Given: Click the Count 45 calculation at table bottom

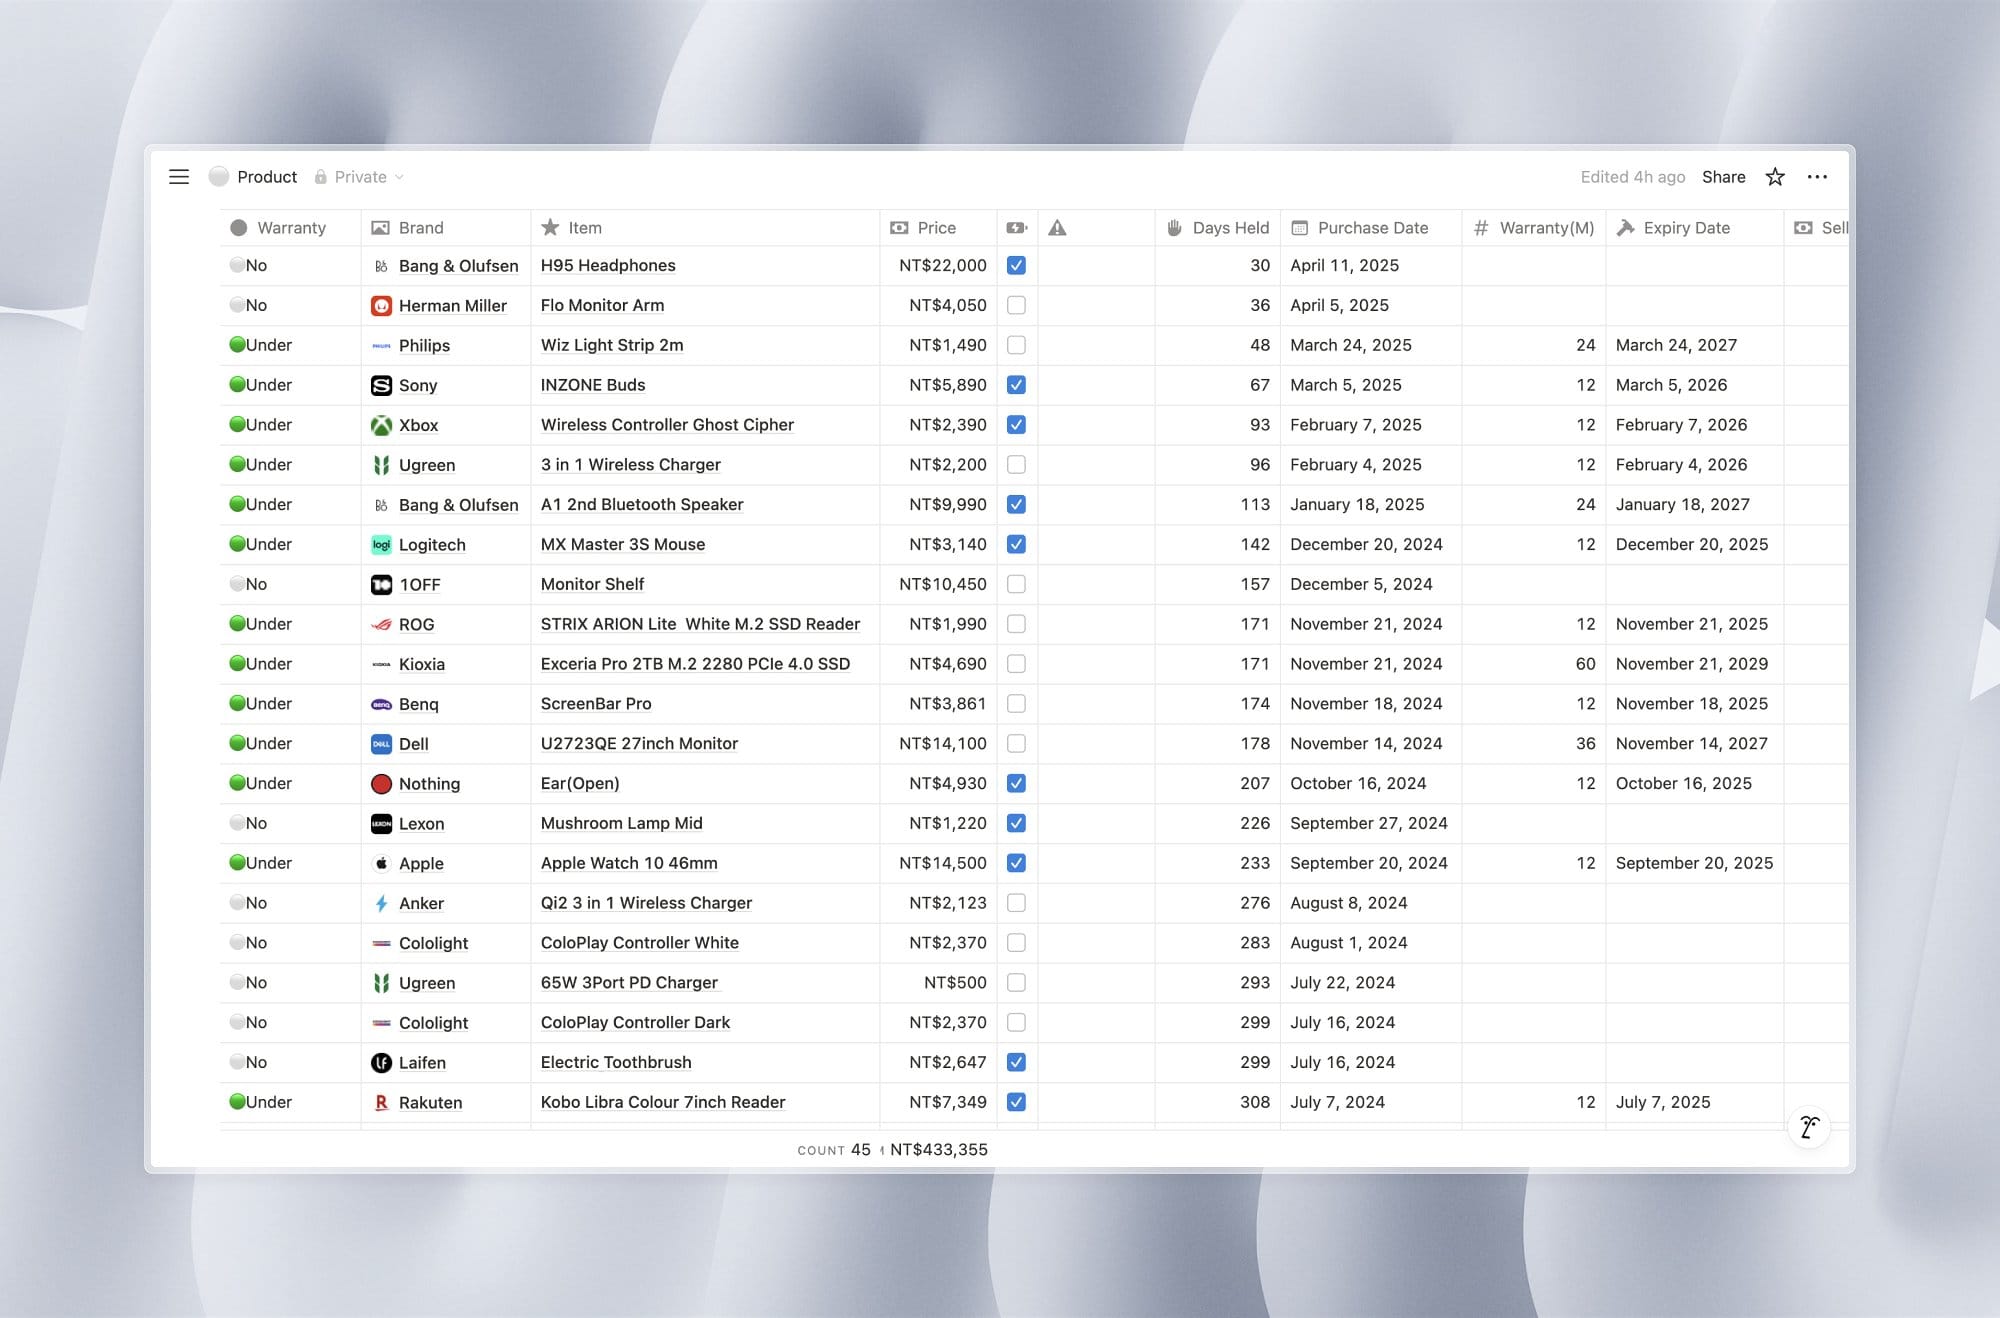Looking at the screenshot, I should (x=836, y=1149).
